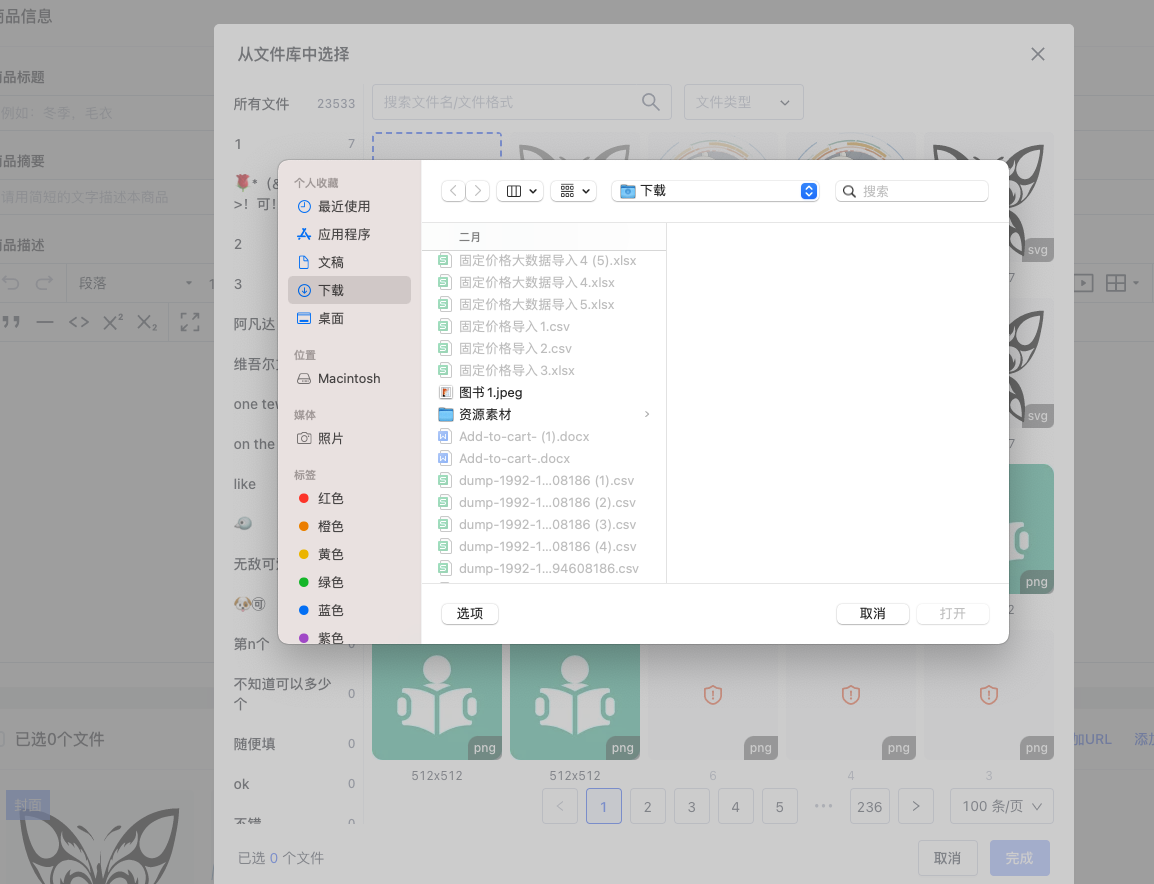Open 照片 under media section
The width and height of the screenshot is (1154, 884).
[330, 439]
